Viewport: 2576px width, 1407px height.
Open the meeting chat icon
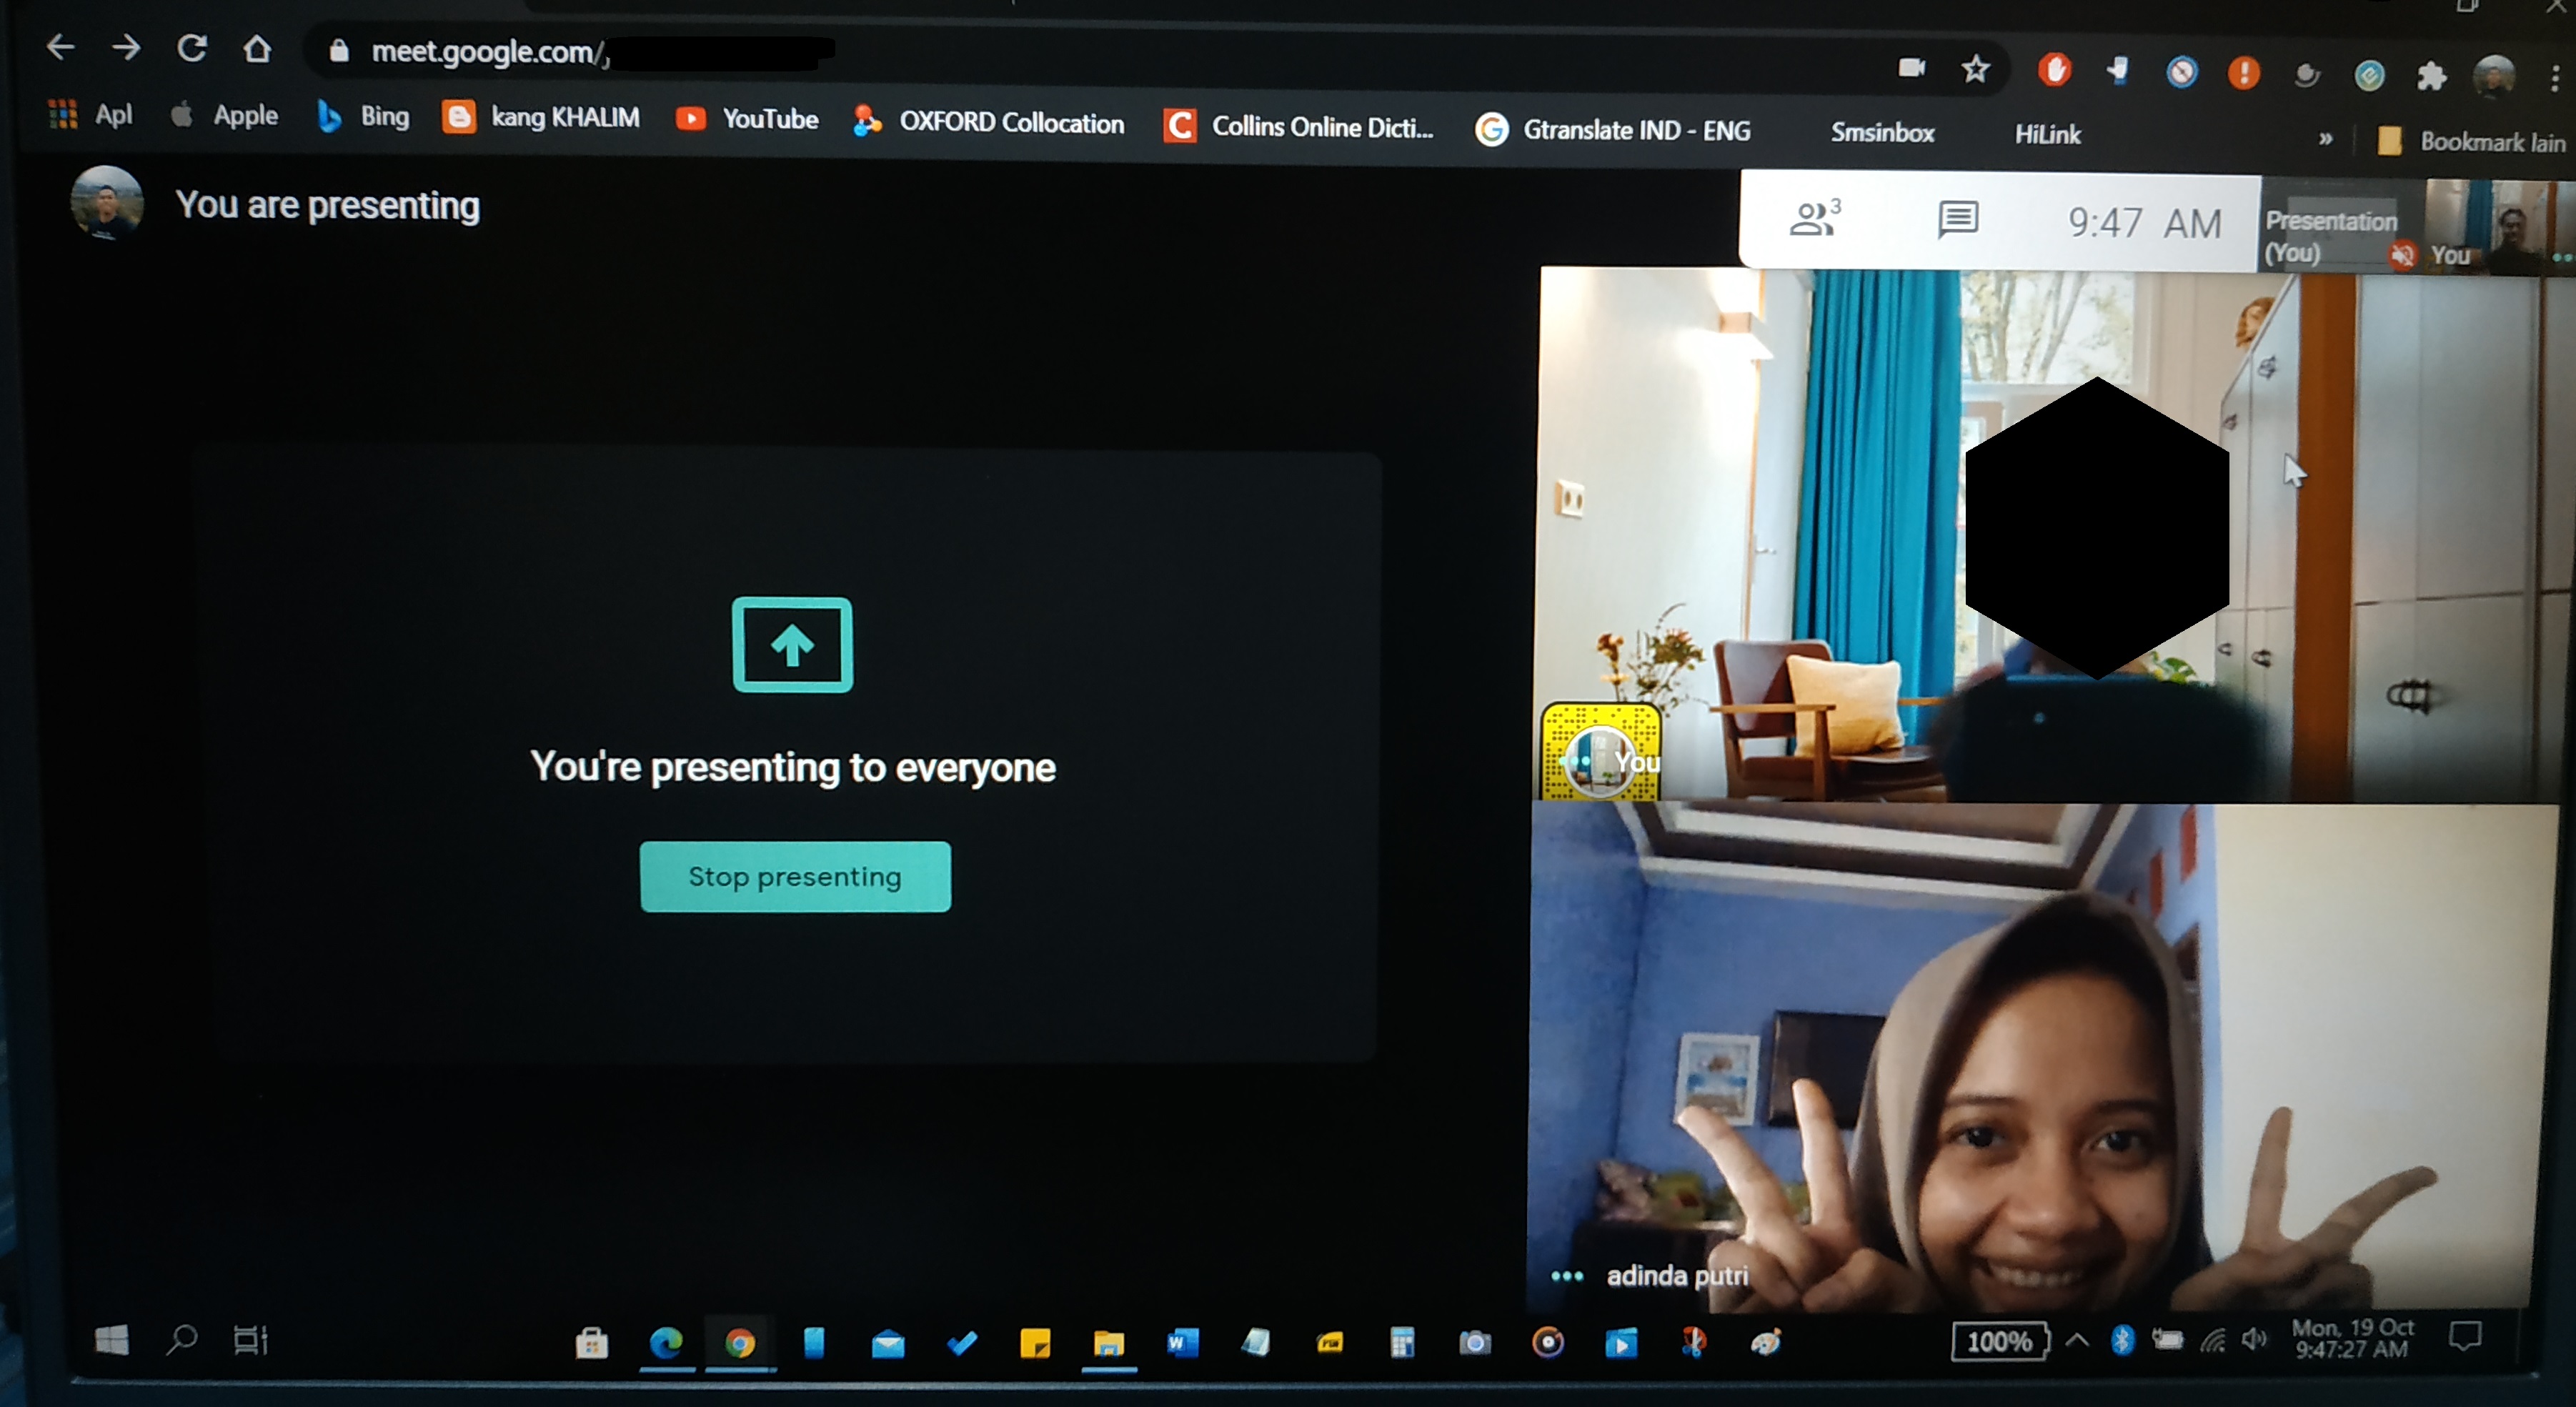click(1957, 219)
